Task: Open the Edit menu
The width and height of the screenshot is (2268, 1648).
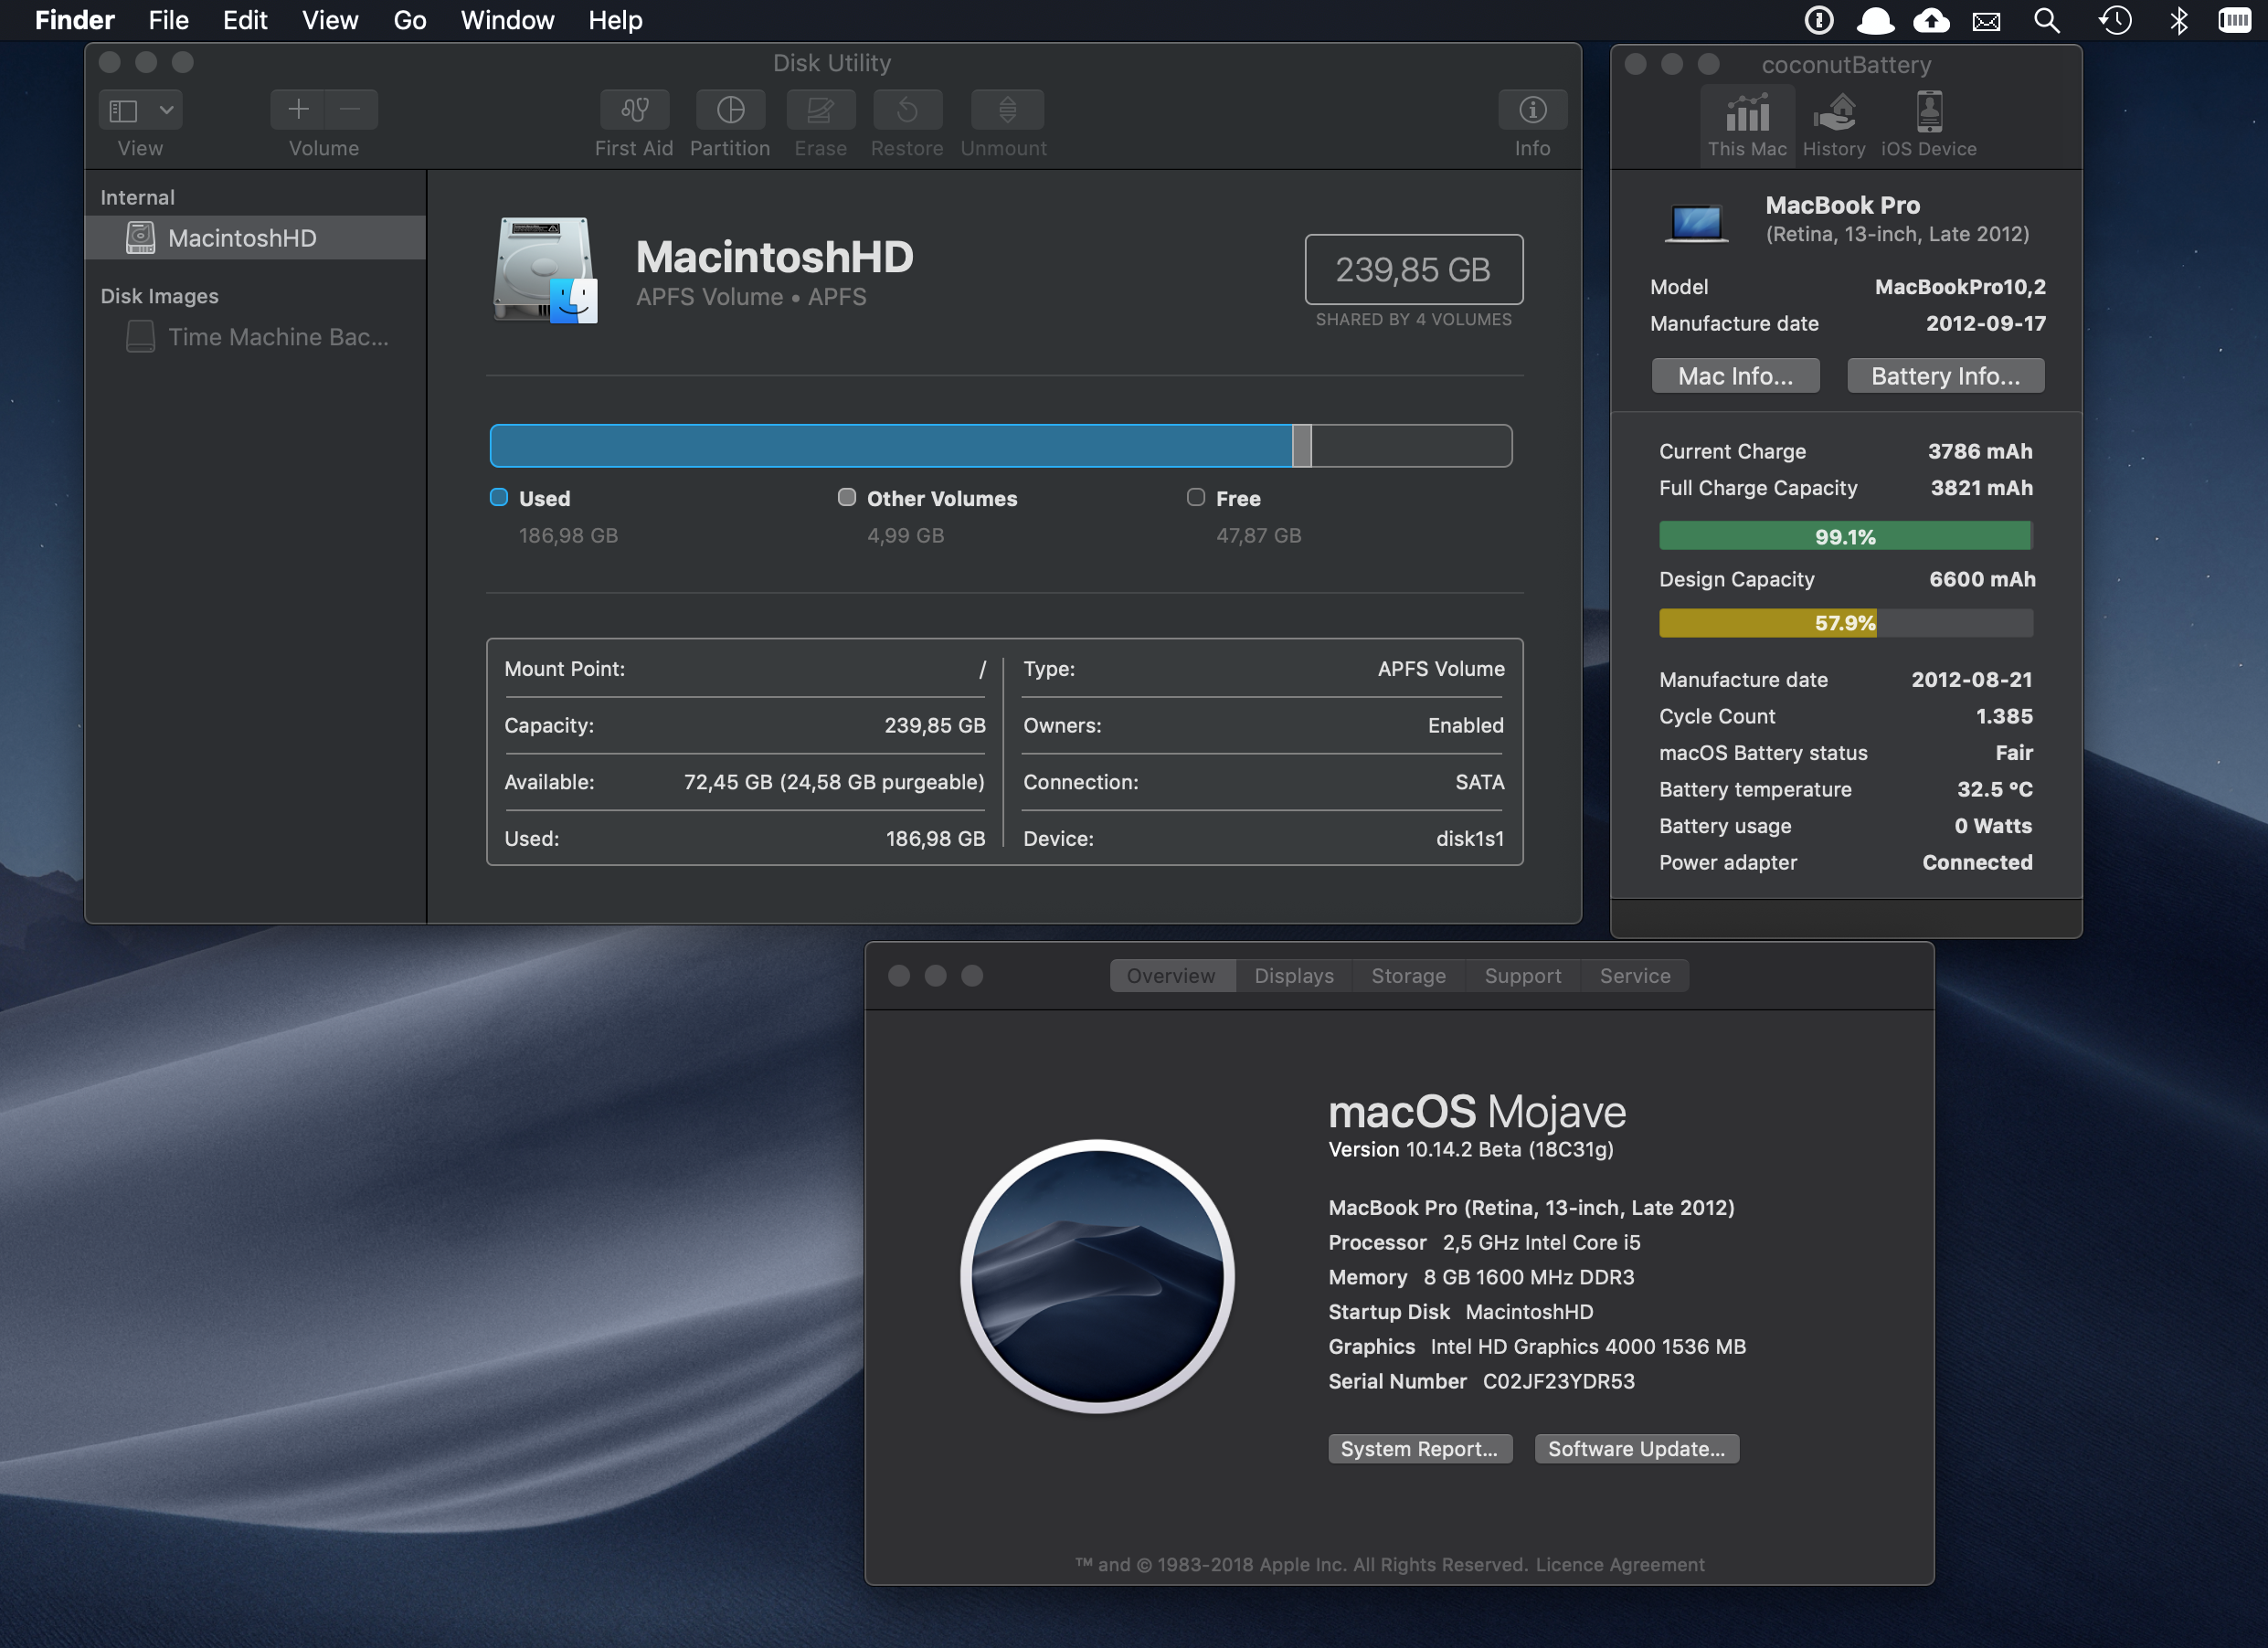Action: point(245,20)
